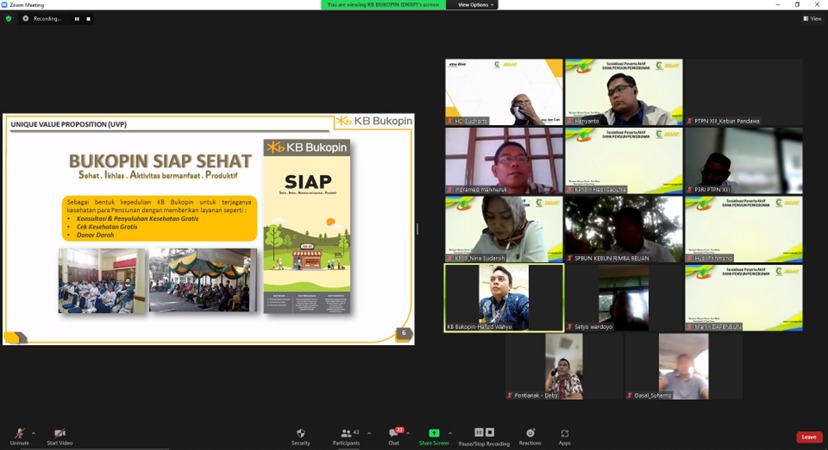Unmute the microphone
Image resolution: width=828 pixels, height=450 pixels.
pos(19,434)
